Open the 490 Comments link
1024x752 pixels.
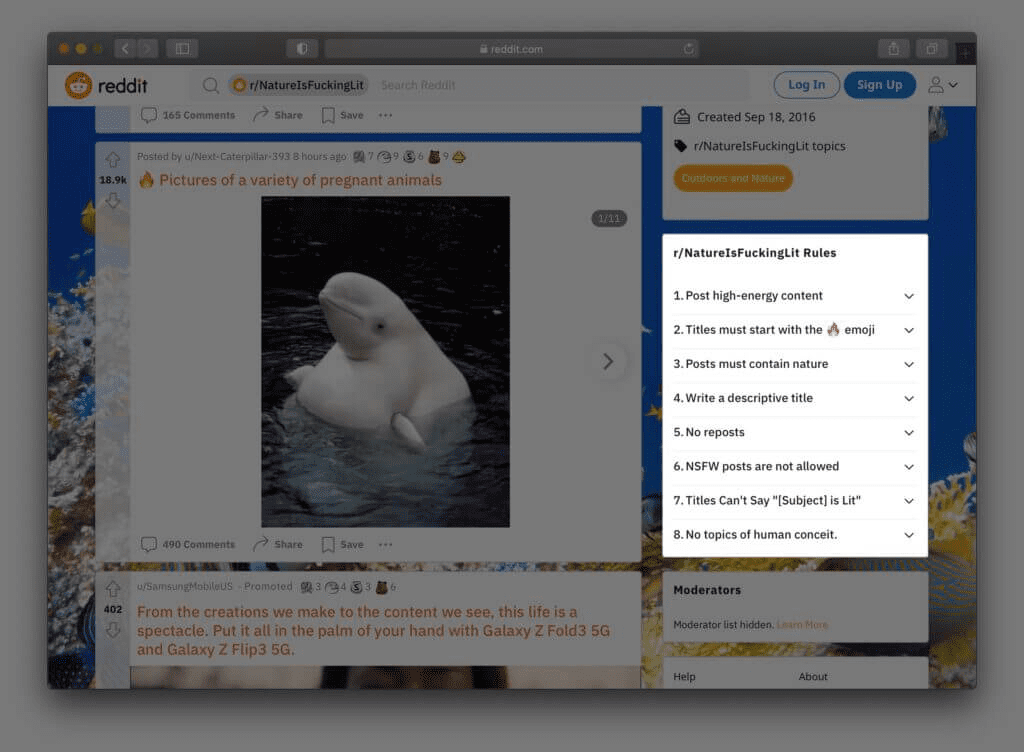coord(188,544)
